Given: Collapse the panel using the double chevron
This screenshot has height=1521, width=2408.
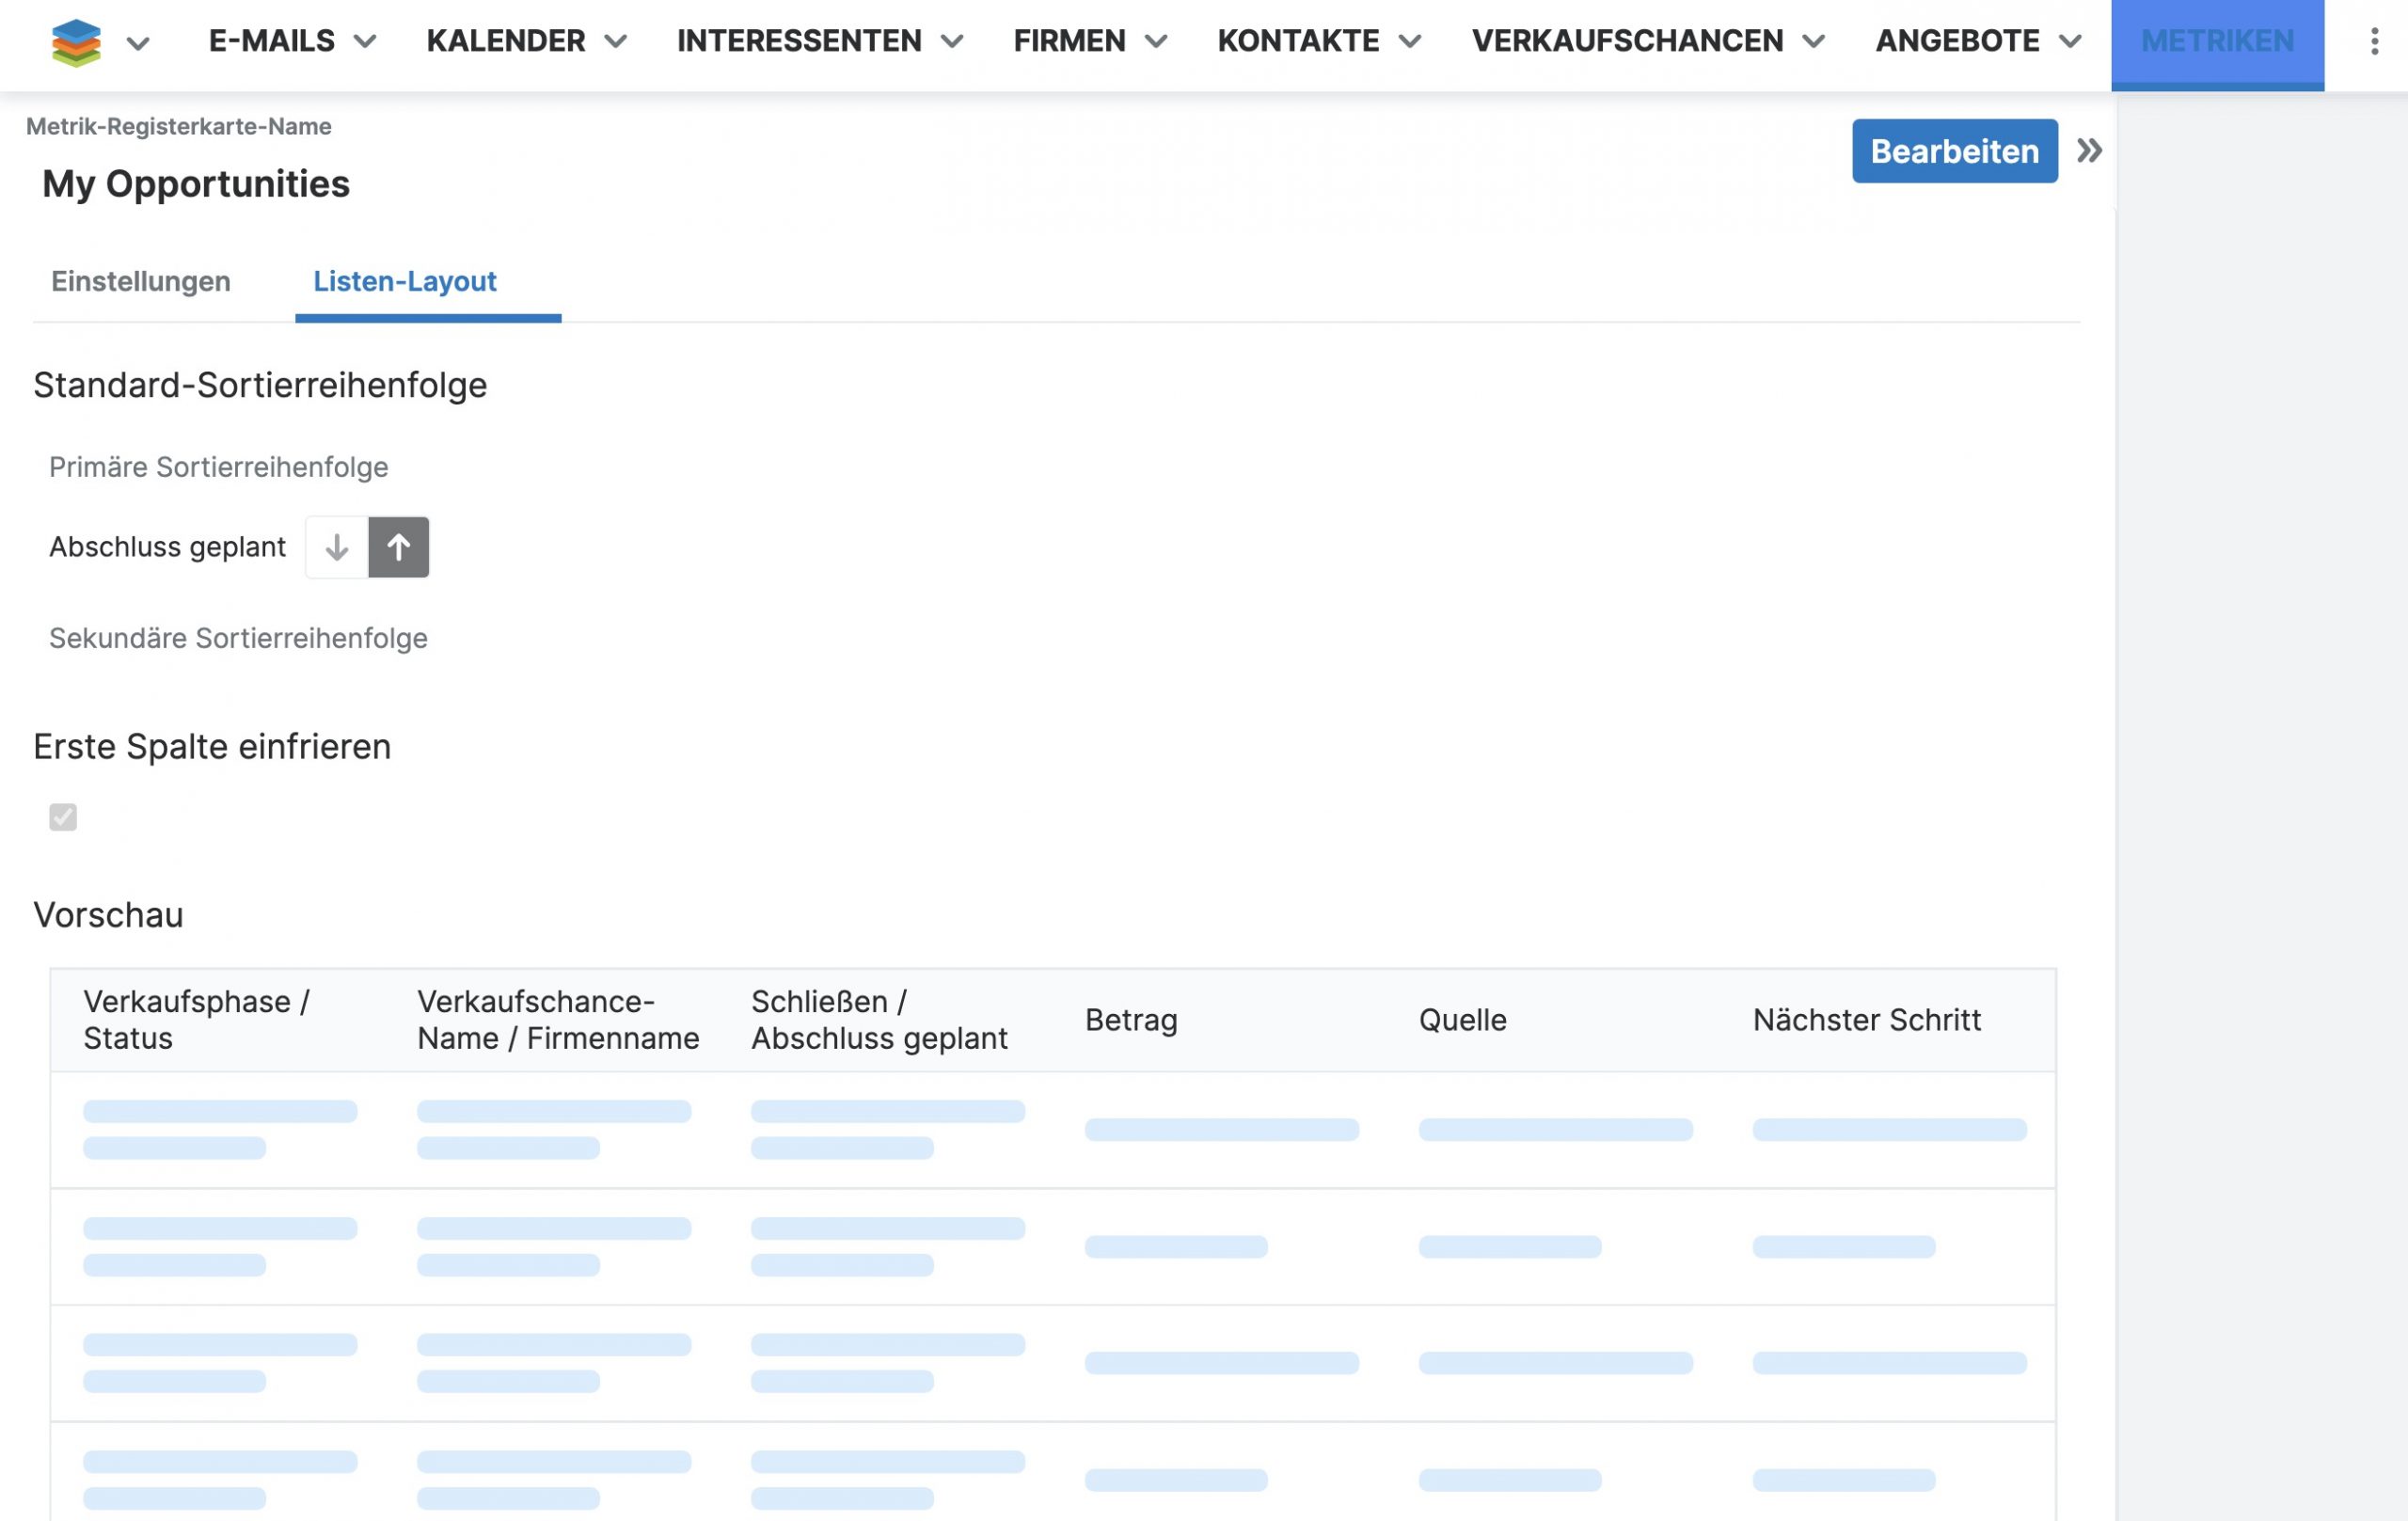Looking at the screenshot, I should (x=2088, y=151).
